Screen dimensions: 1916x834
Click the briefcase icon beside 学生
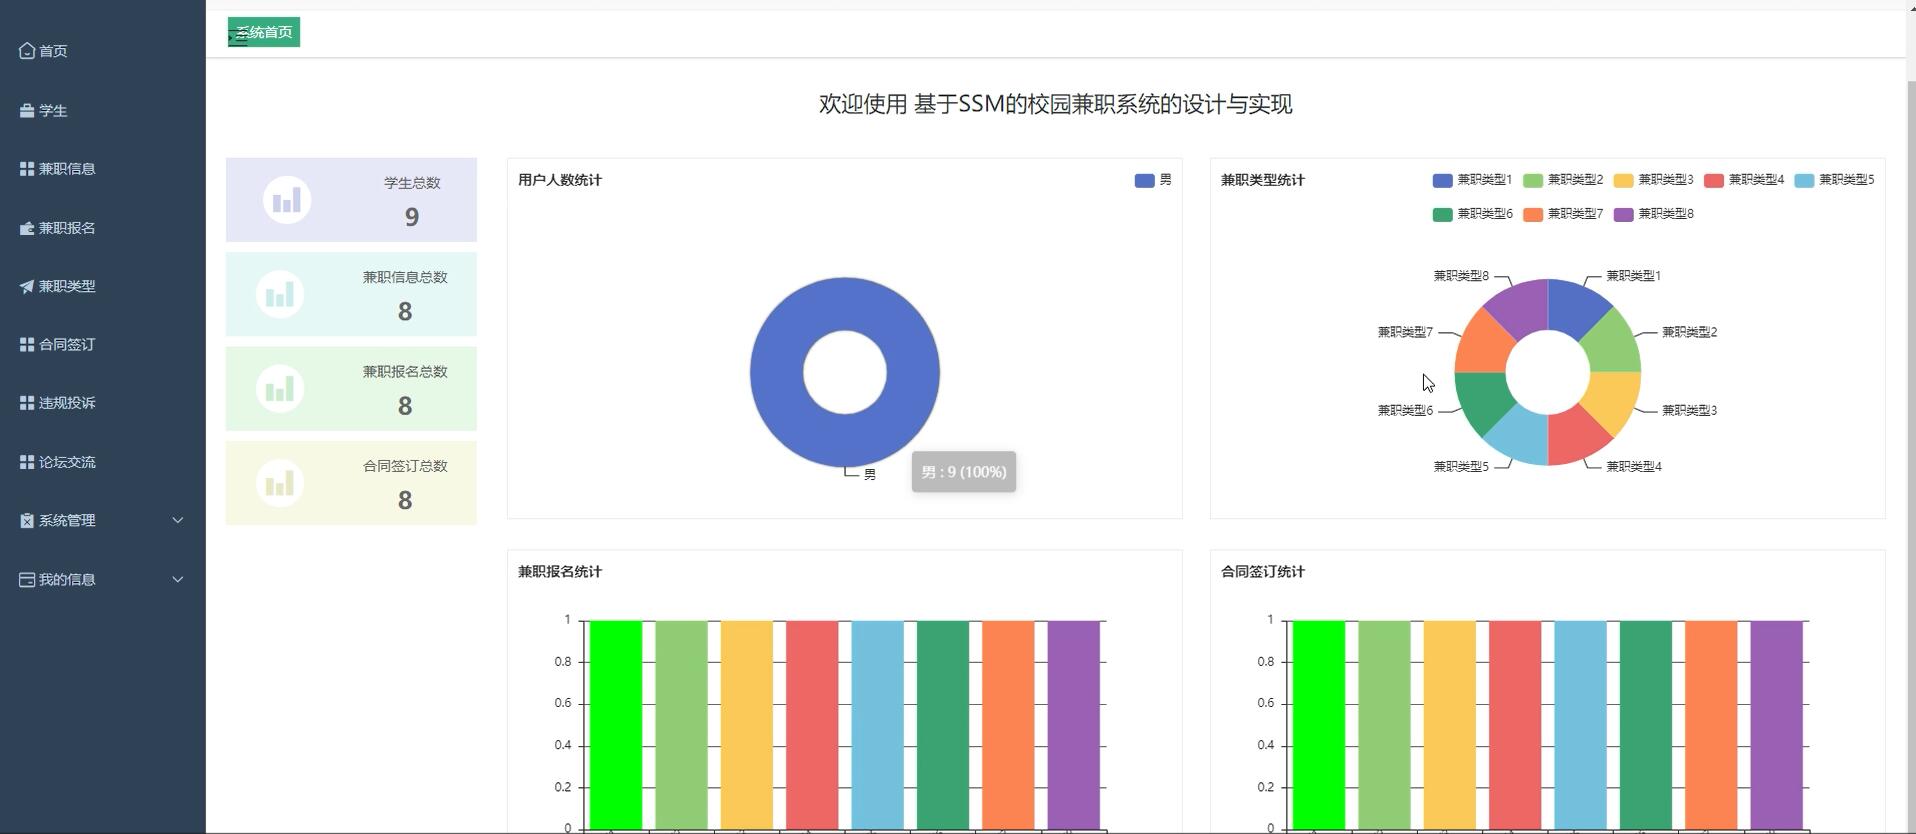27,111
